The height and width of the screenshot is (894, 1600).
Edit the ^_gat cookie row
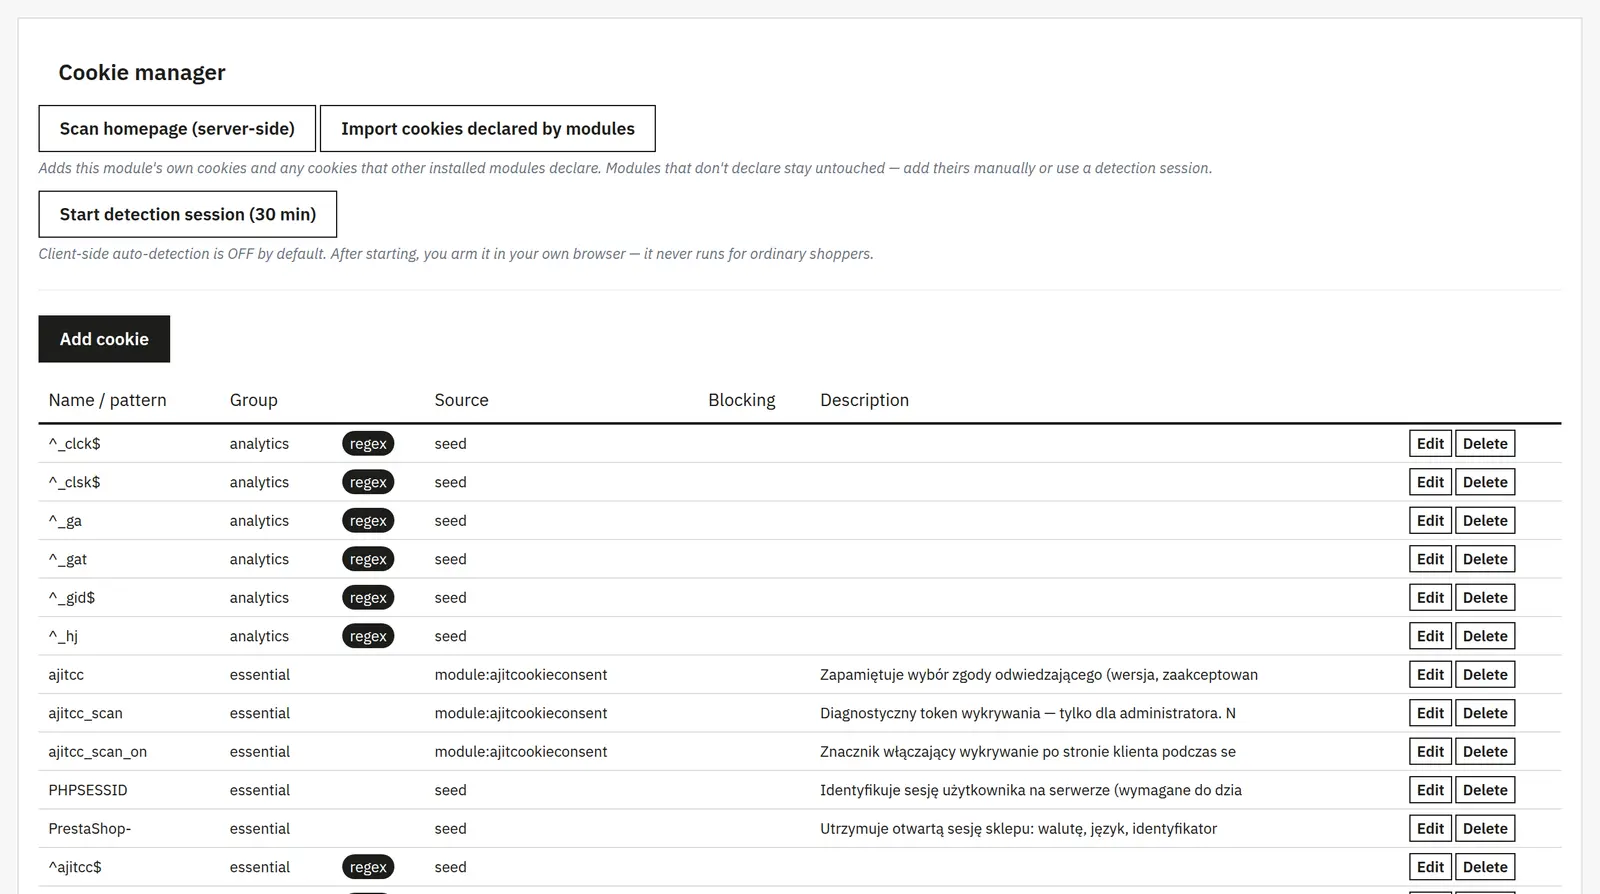click(1430, 559)
